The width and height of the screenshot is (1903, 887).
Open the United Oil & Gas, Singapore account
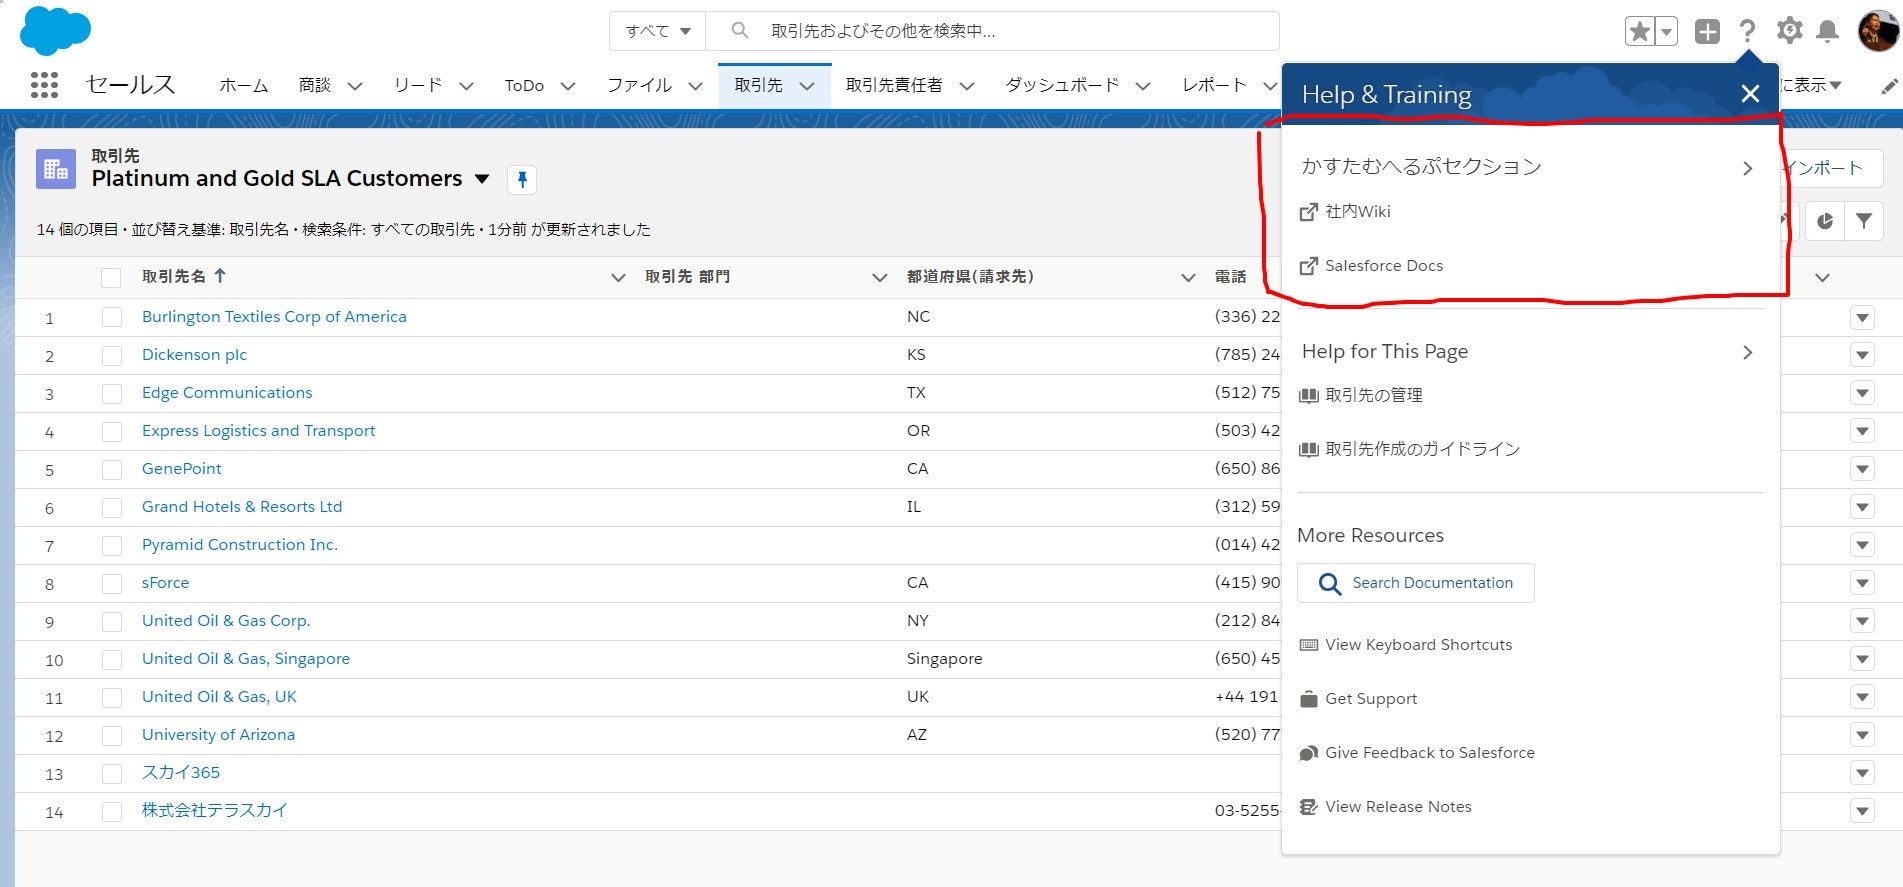point(246,658)
